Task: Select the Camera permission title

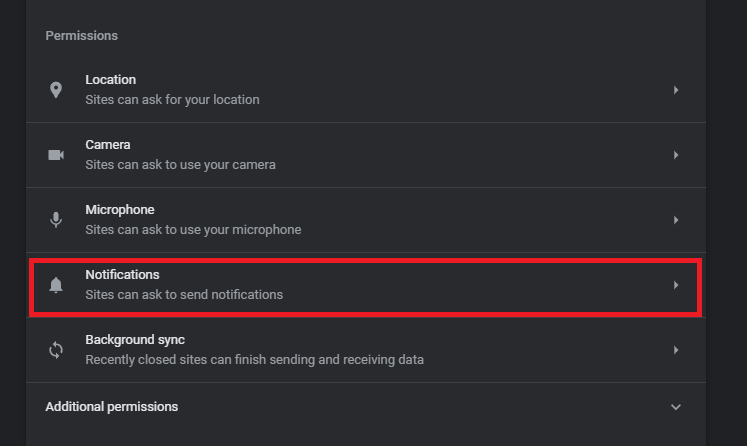Action: 108,144
